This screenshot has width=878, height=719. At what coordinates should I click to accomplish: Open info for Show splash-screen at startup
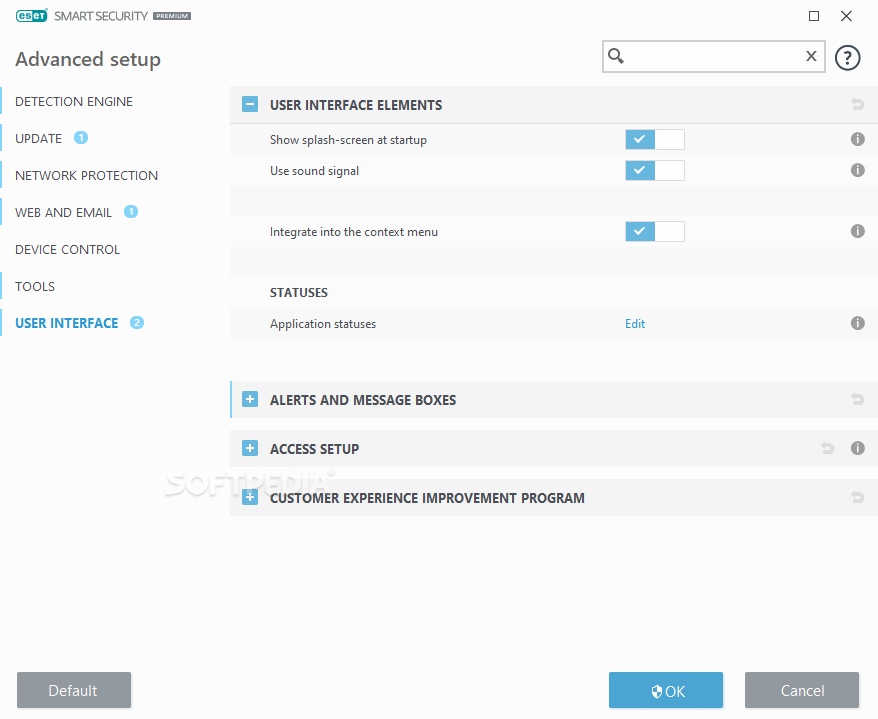pyautogui.click(x=857, y=139)
